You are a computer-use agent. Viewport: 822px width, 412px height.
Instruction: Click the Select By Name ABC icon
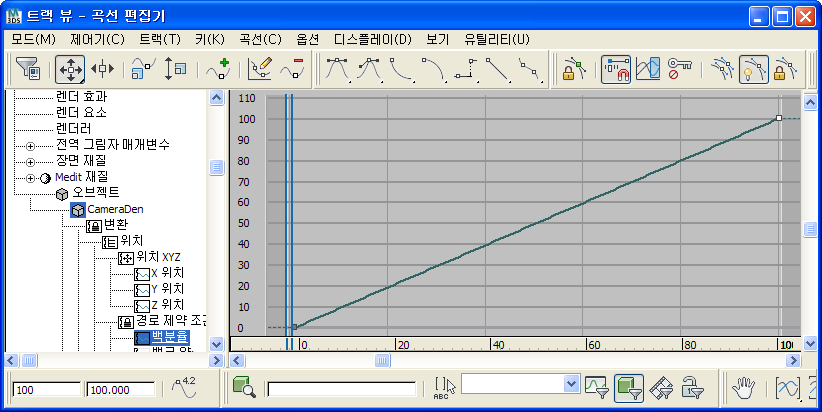point(444,388)
